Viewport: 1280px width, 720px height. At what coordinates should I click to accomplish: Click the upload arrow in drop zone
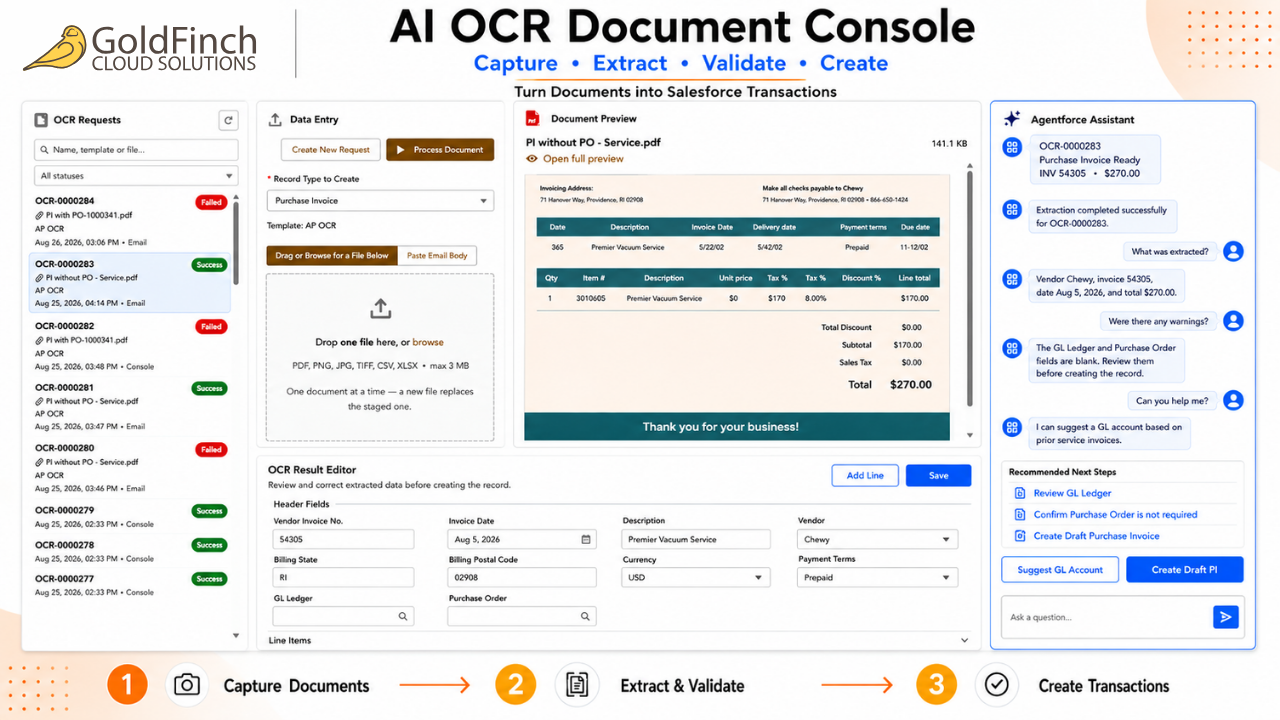coord(380,308)
